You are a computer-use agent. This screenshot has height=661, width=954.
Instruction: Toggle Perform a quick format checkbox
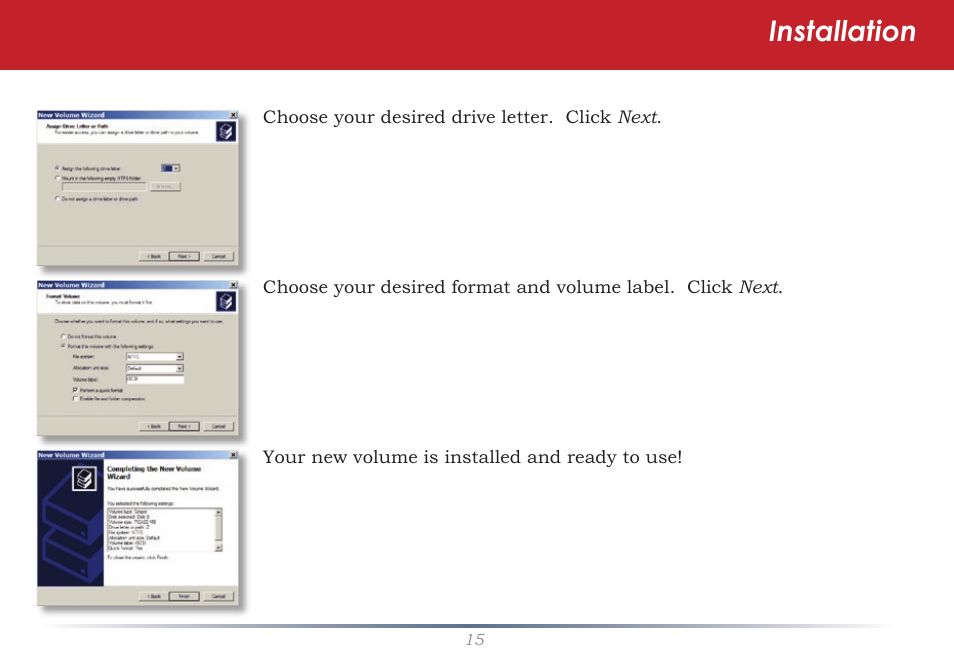pyautogui.click(x=75, y=390)
